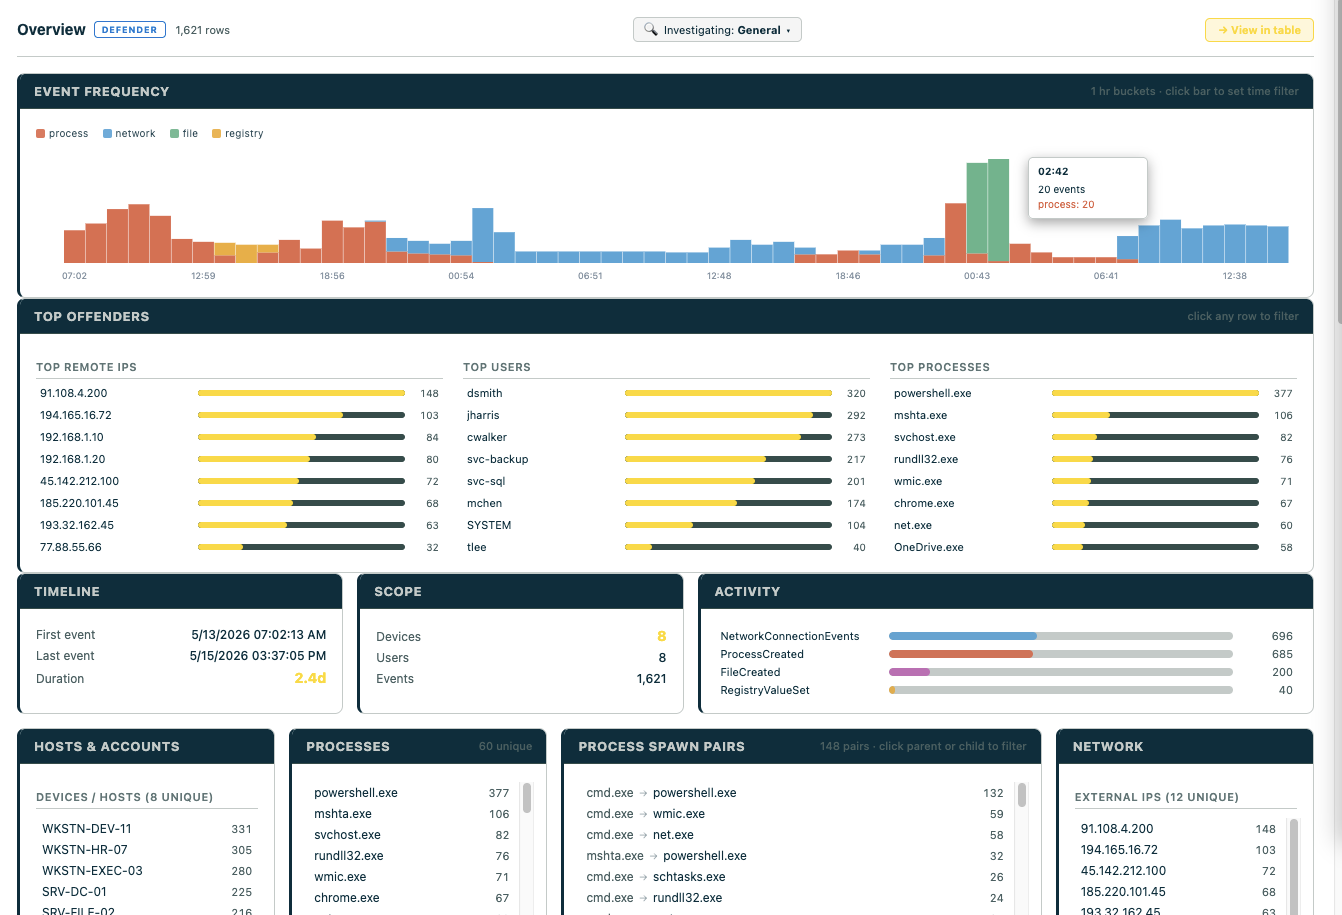Click the Duration value 2.4d
Image resolution: width=1342 pixels, height=915 pixels.
tap(310, 678)
